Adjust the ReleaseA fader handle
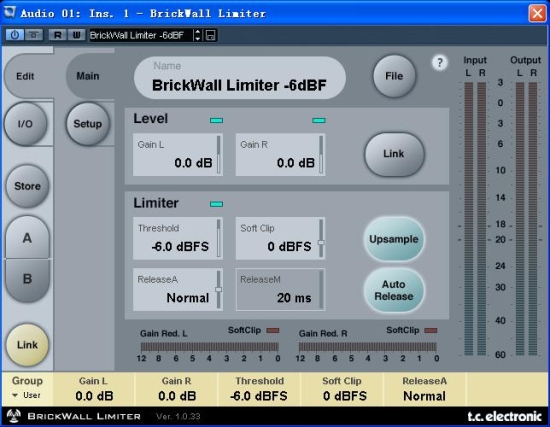 [x=219, y=289]
